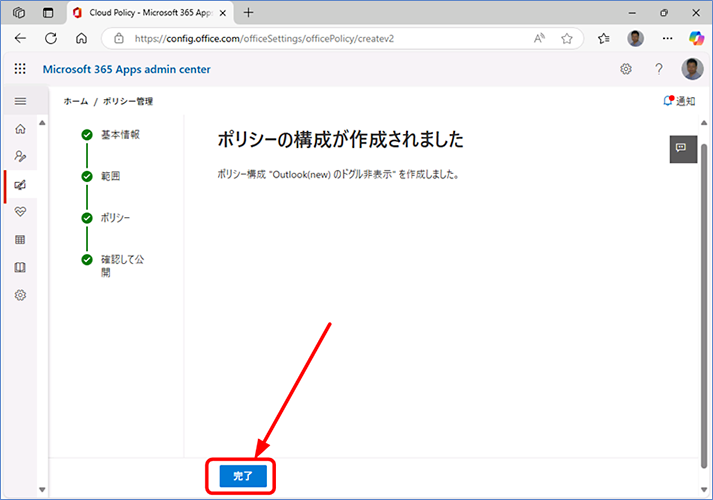The image size is (713, 500).
Task: Select the Cloud Policy browser tab
Action: click(150, 13)
